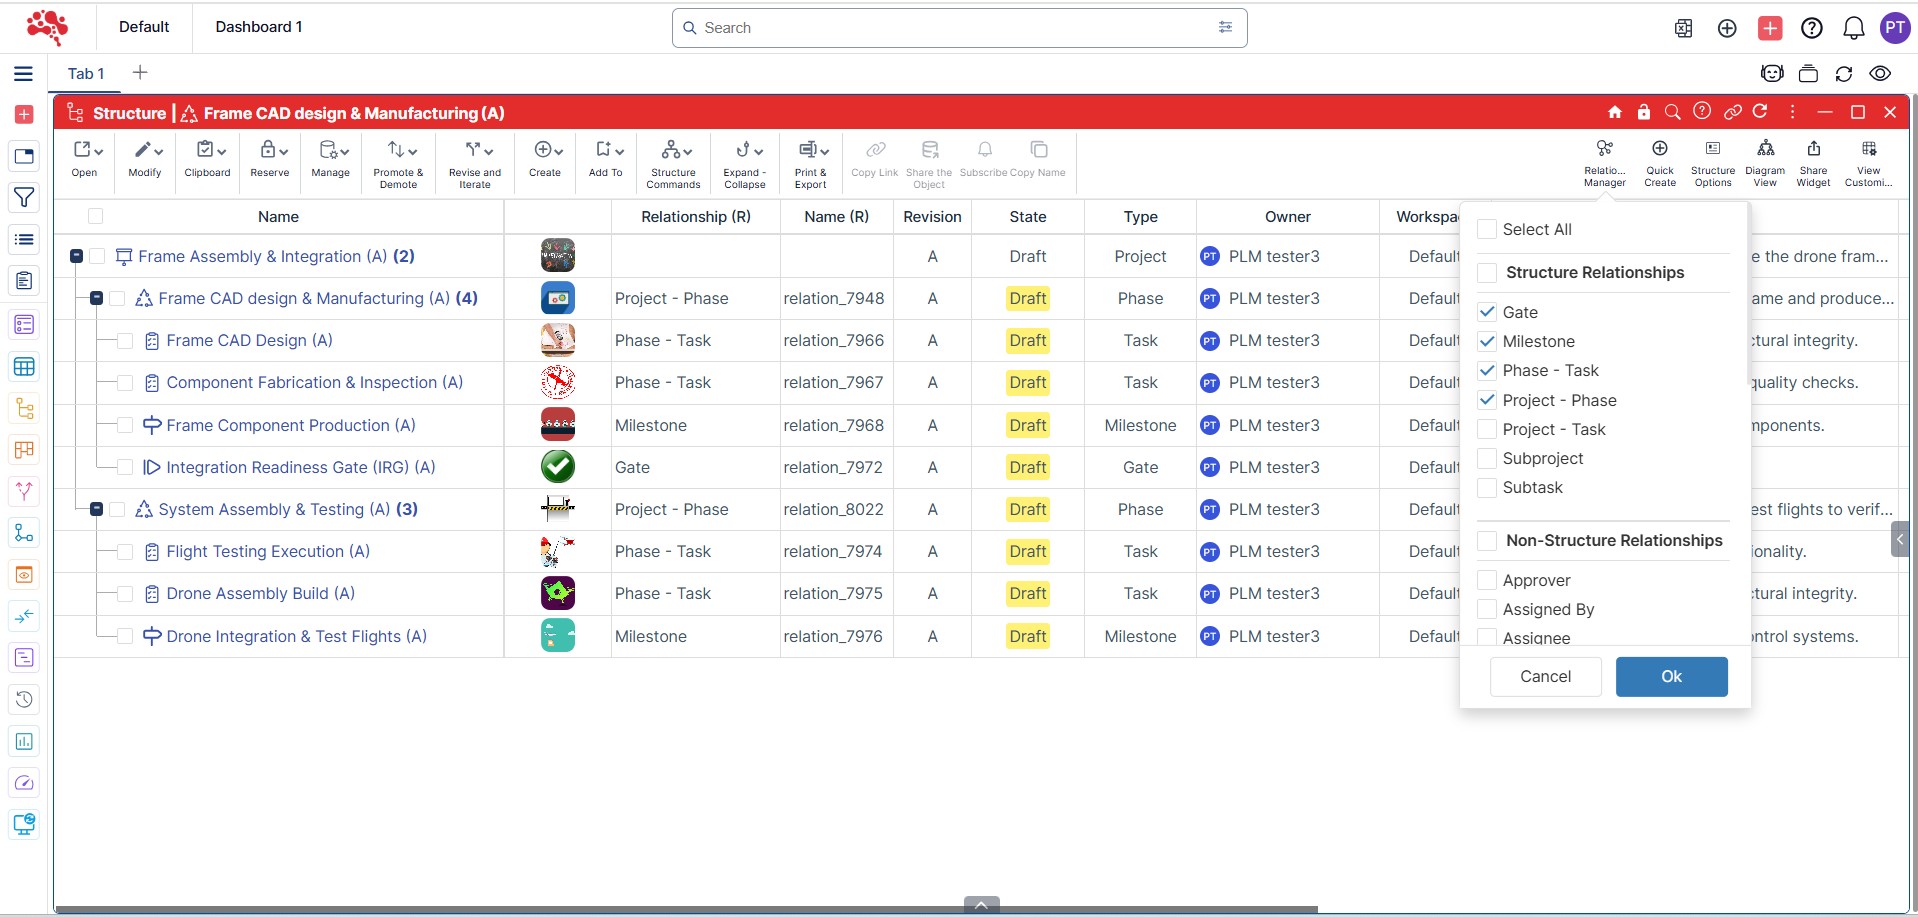Open Structure Options
Screen dimensions: 1918x917
tap(1712, 161)
